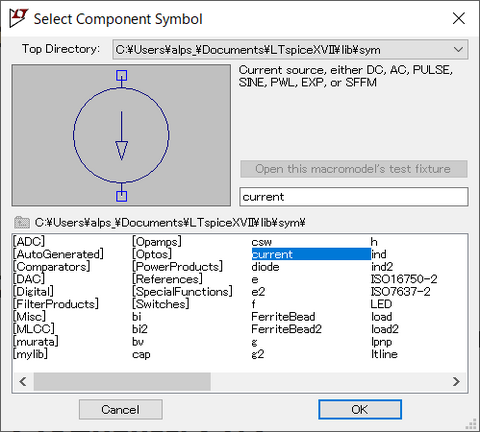Click the symbol name input field
The image size is (480, 432).
354,197
